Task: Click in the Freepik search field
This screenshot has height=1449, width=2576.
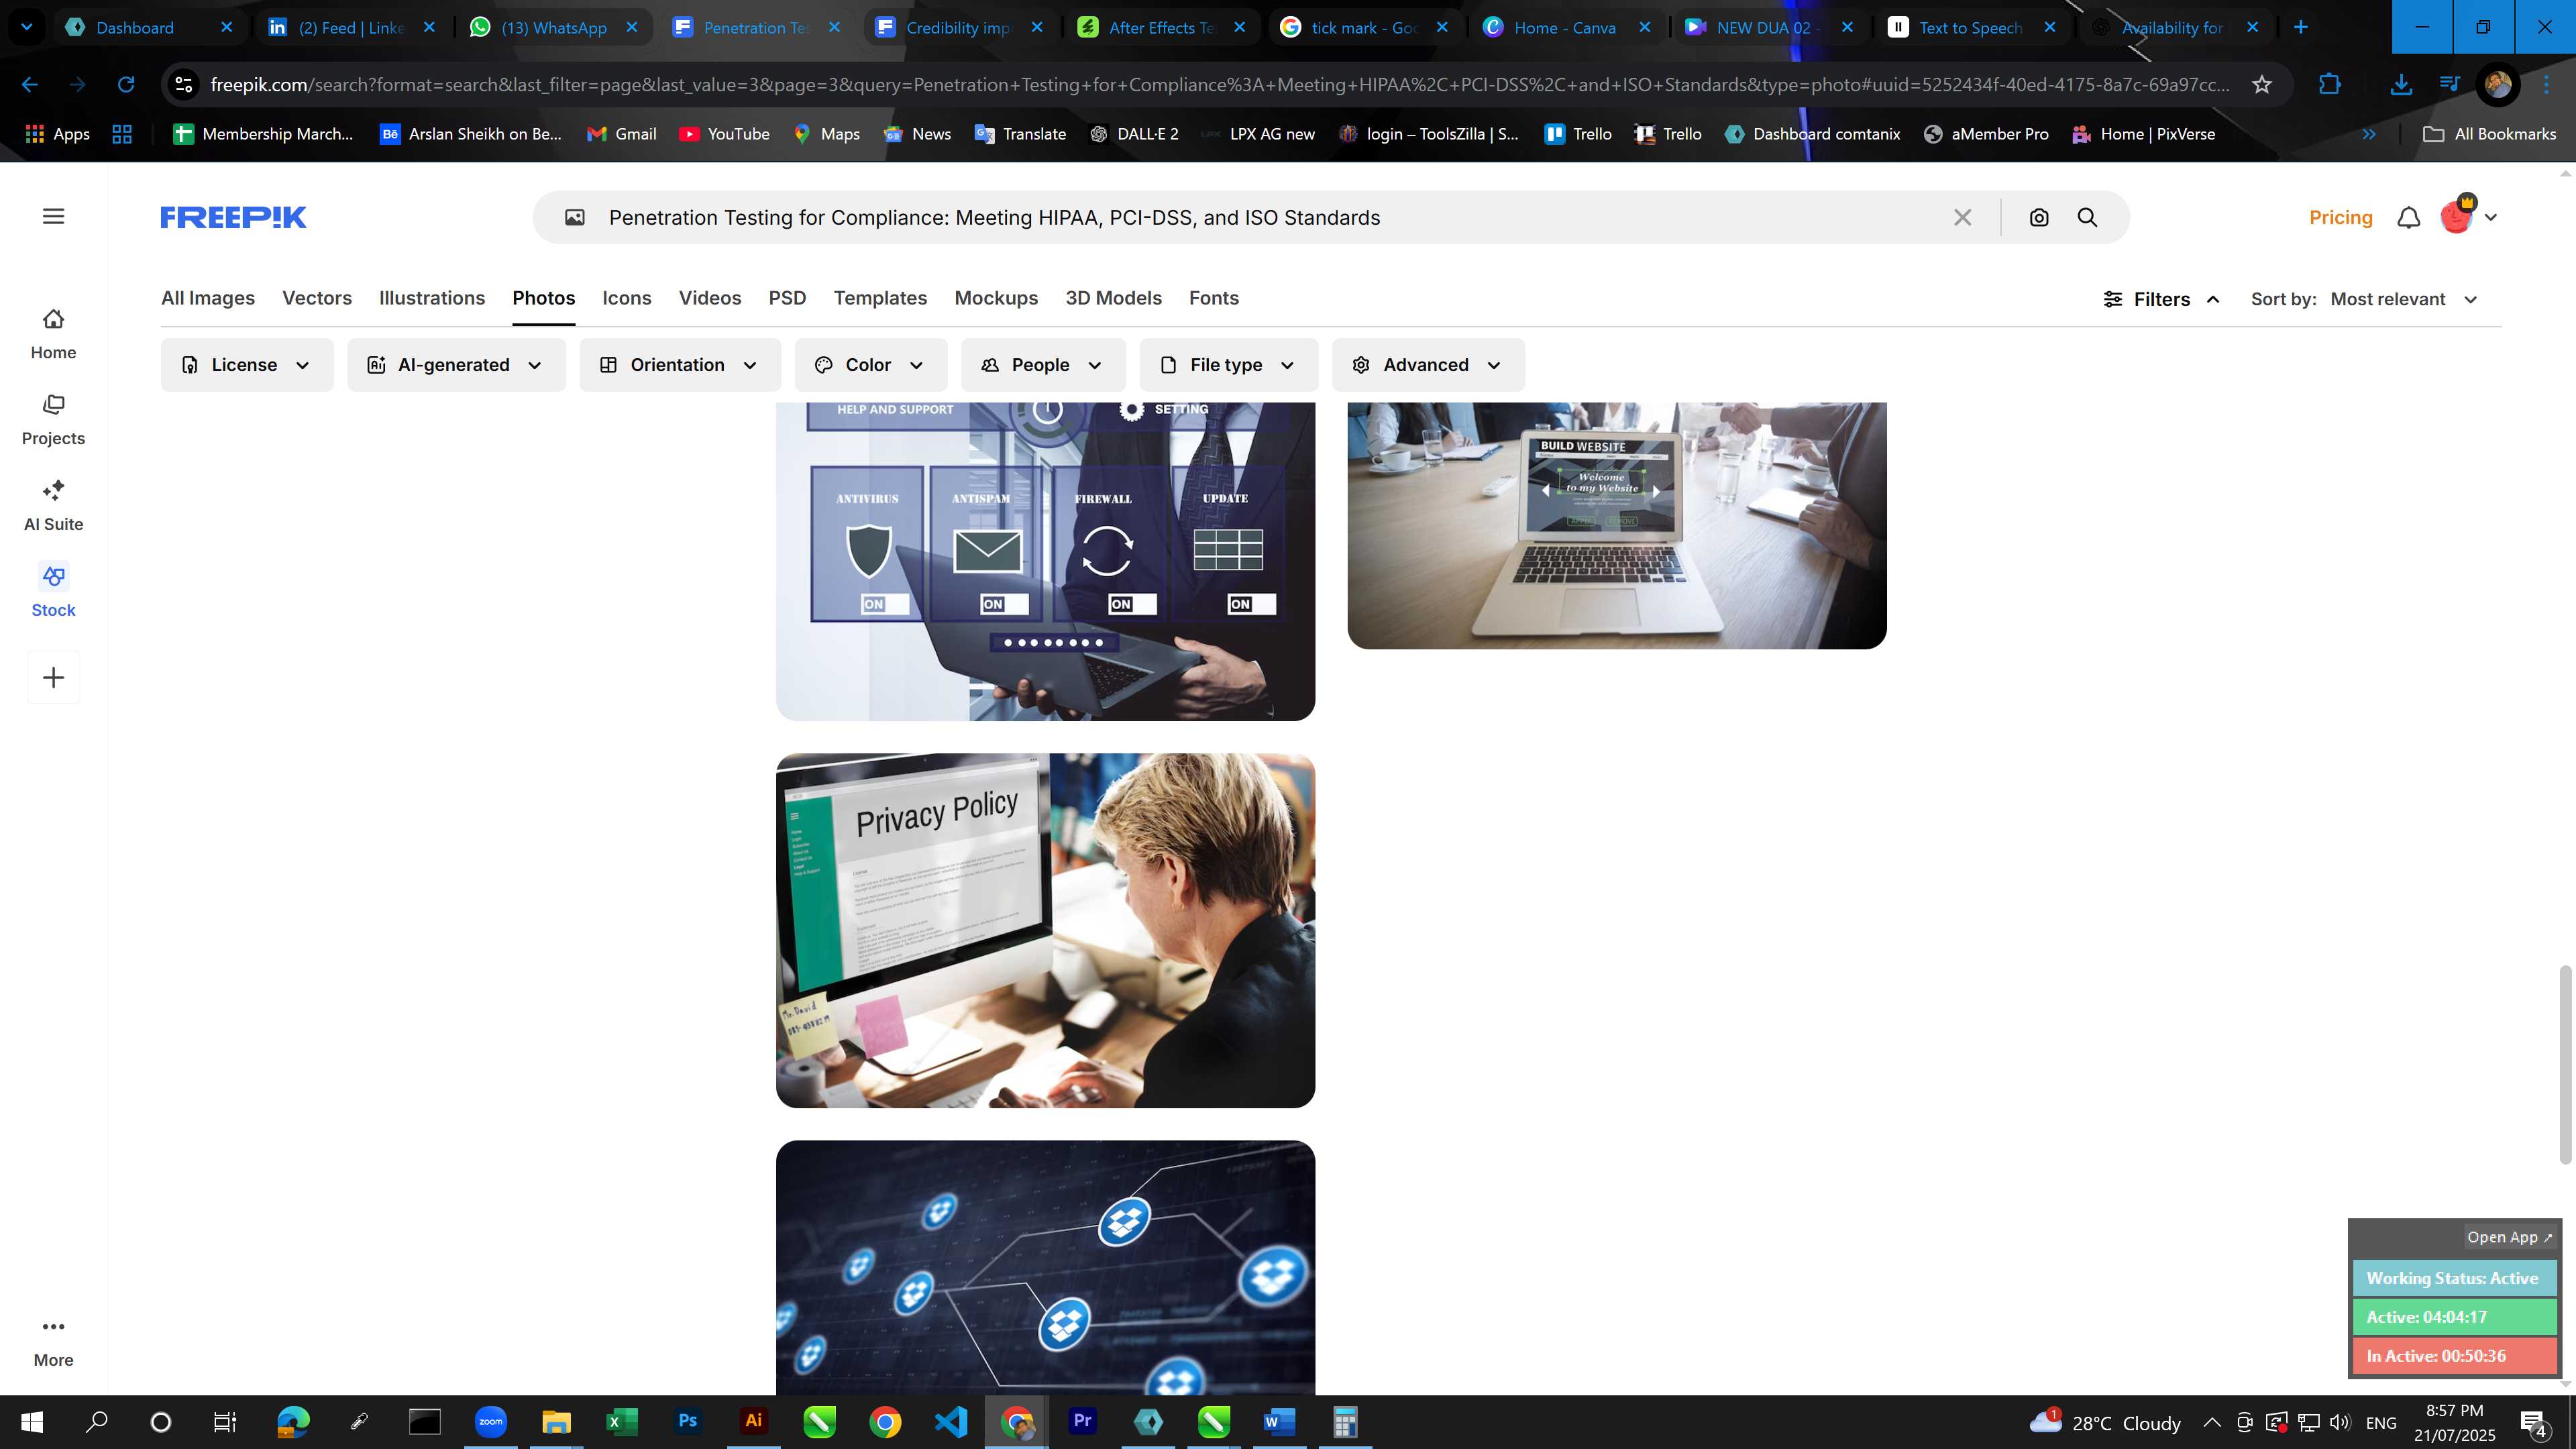Action: tap(1270, 217)
